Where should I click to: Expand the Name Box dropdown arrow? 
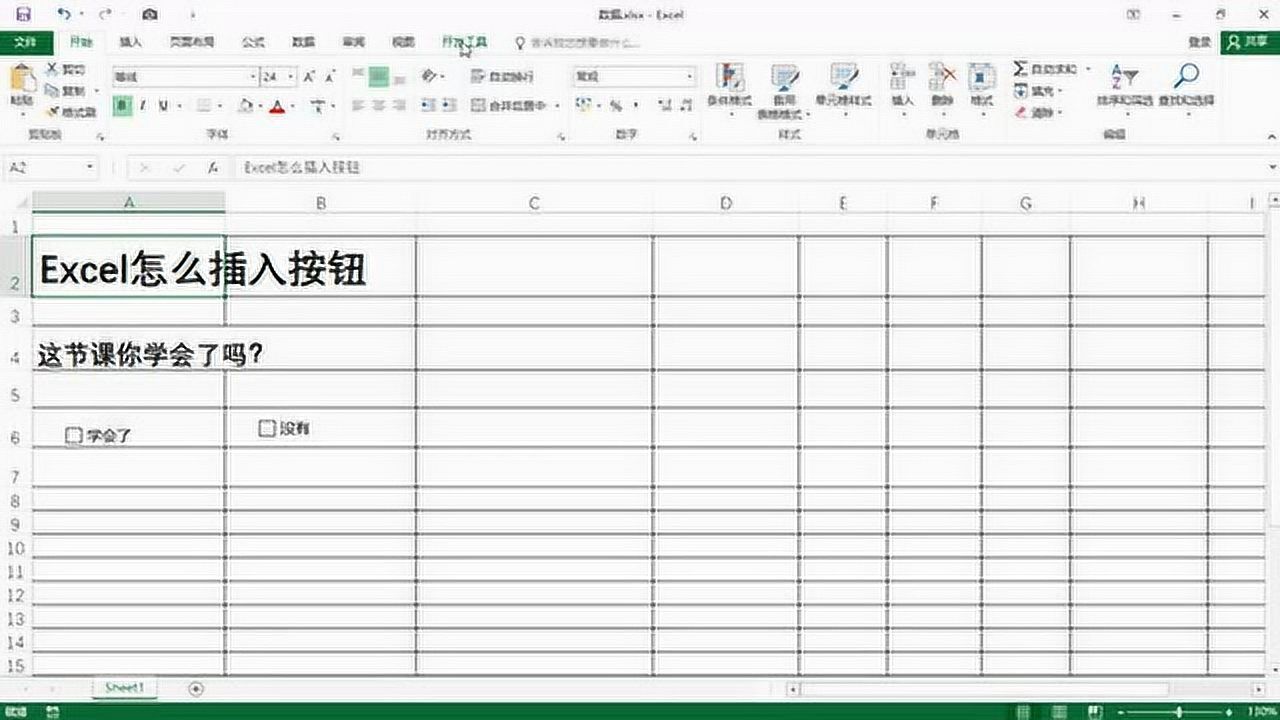pyautogui.click(x=90, y=169)
